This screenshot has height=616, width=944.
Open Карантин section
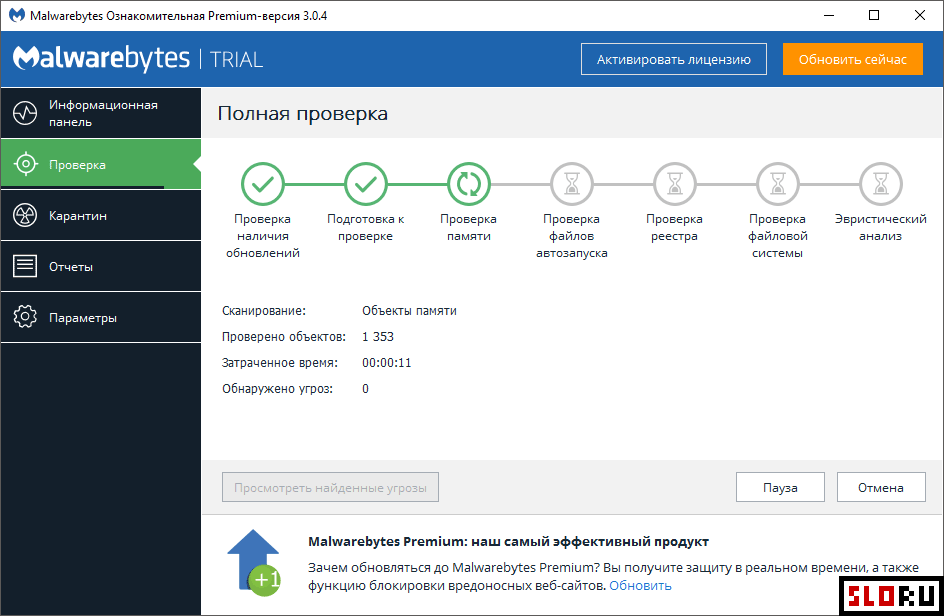click(101, 215)
